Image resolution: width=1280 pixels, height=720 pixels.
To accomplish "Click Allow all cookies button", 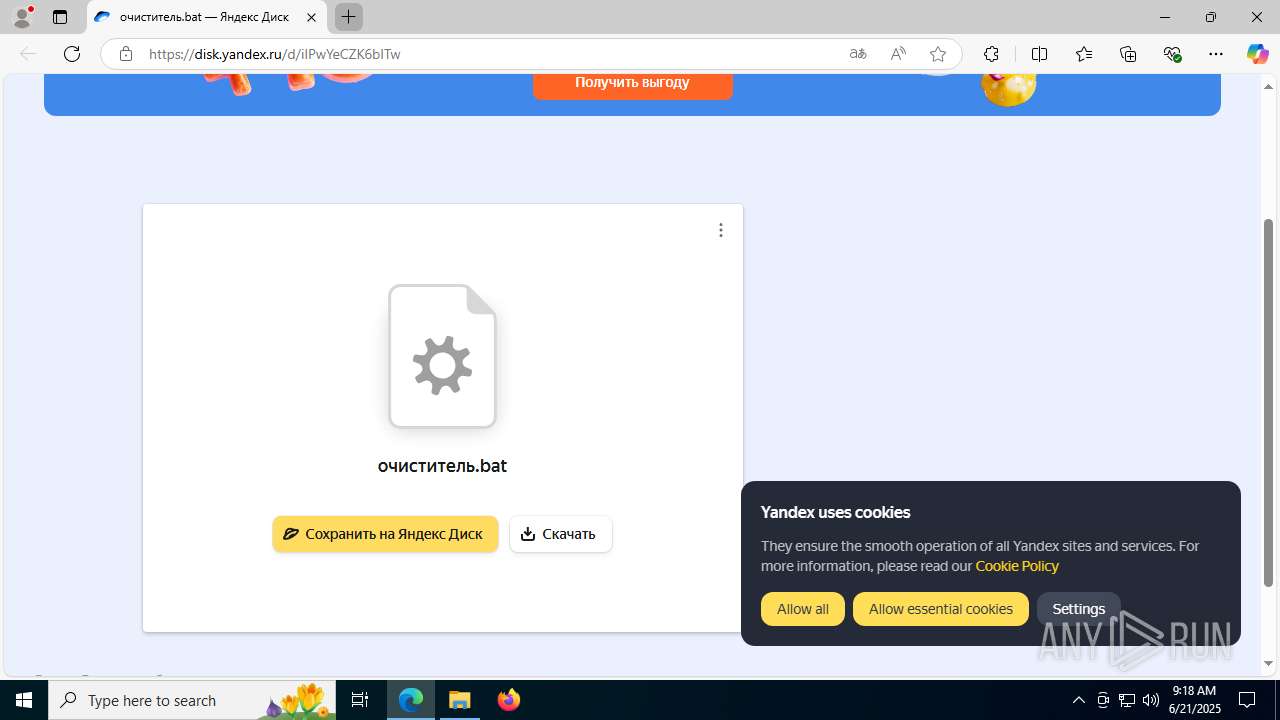I will (x=803, y=609).
